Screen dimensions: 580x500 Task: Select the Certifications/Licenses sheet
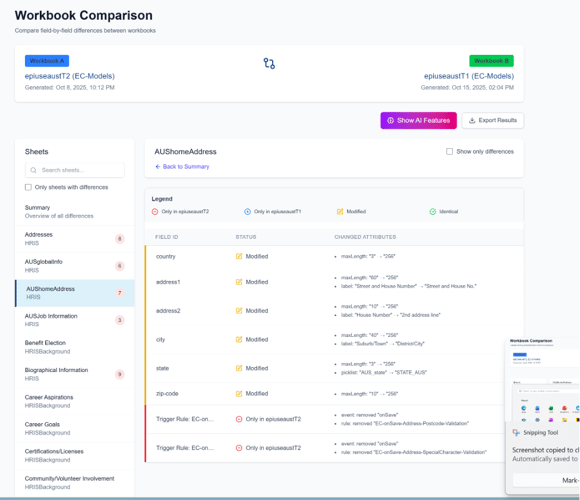point(75,455)
